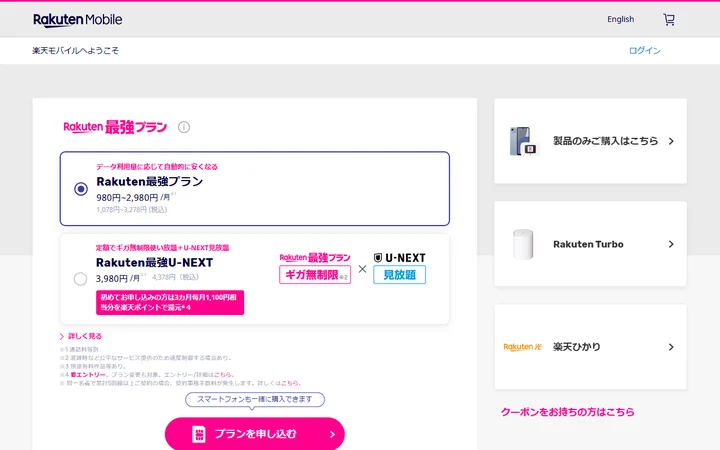Click 製品のみご購入はこちら text
Screen dimensions: 720x450
click(x=605, y=141)
